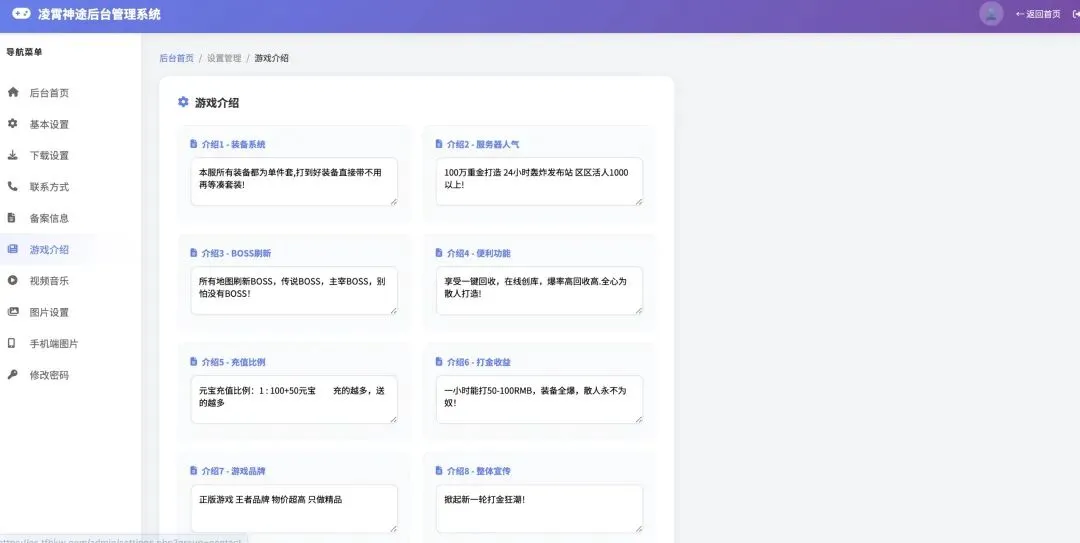Click the document icon beside 备案信息
The image size is (1080, 543).
12,217
